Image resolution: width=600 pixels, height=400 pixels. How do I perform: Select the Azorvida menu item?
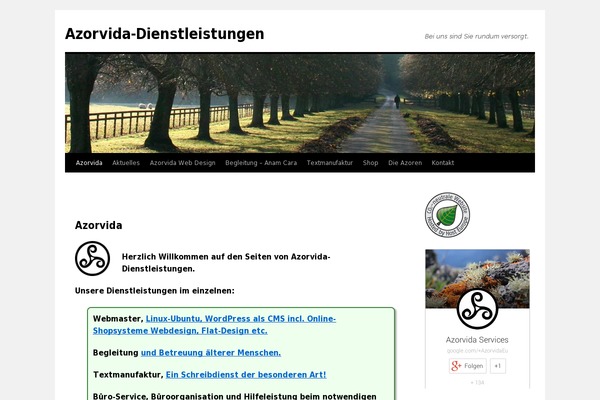click(89, 163)
